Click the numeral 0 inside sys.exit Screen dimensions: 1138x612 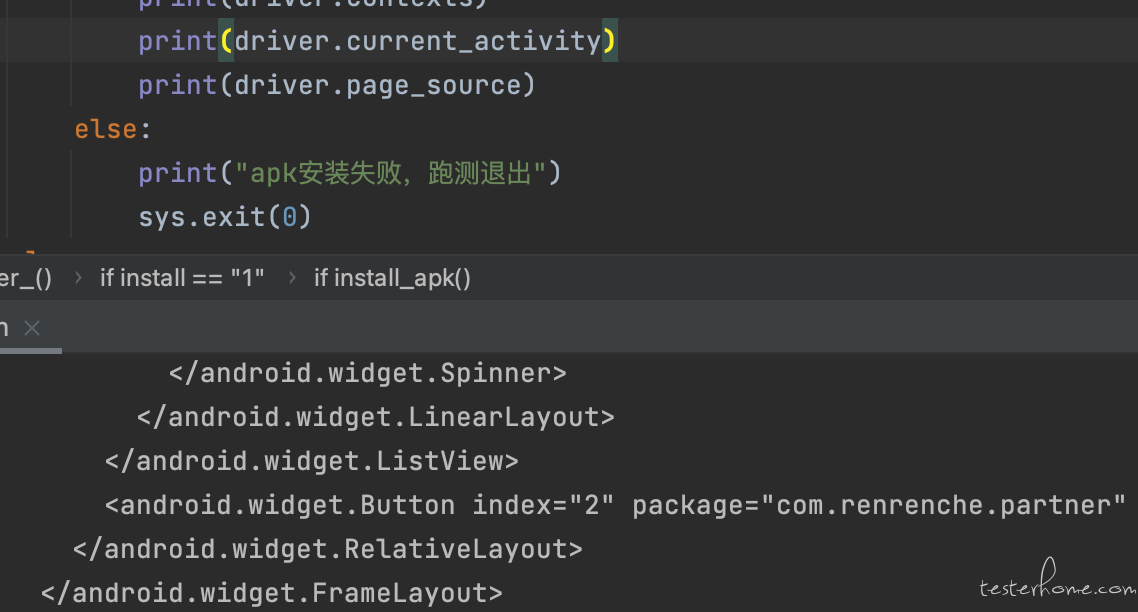click(290, 217)
